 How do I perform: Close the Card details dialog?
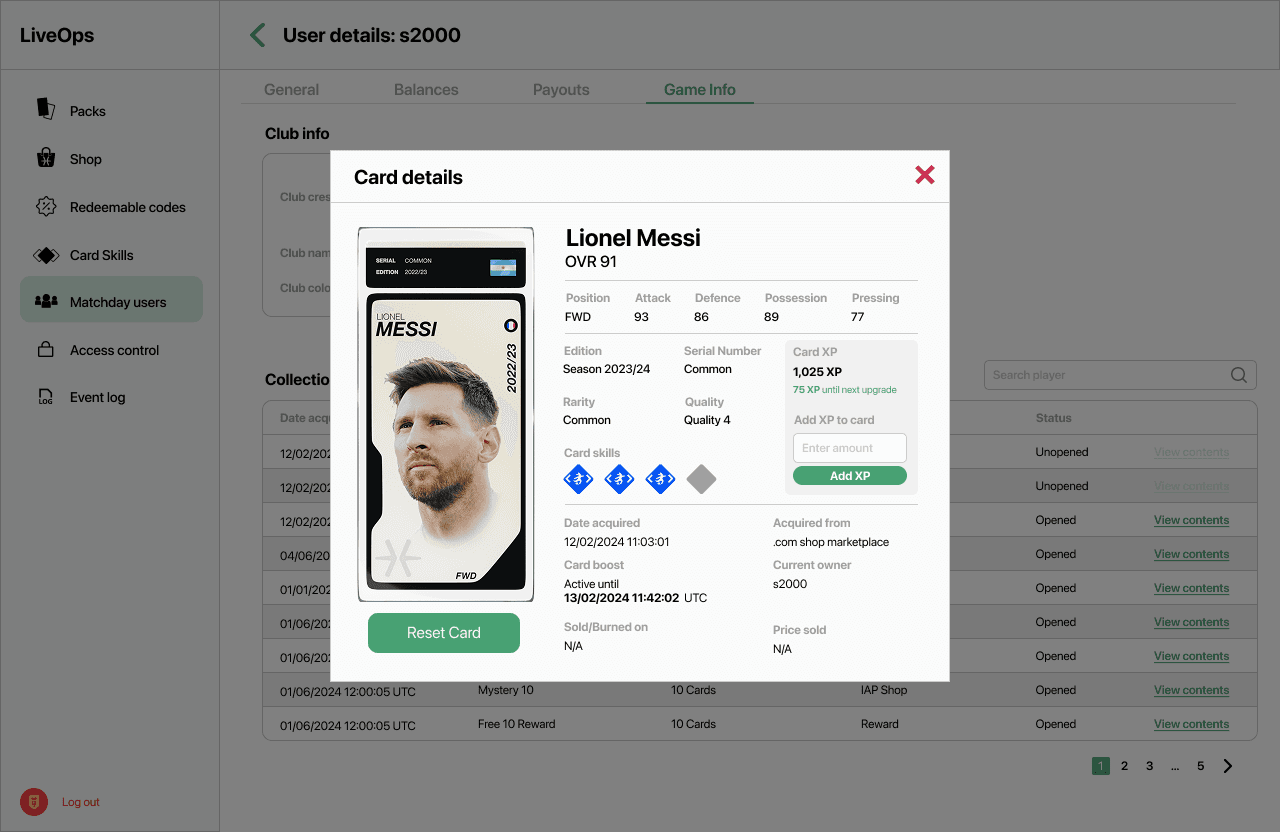[925, 175]
